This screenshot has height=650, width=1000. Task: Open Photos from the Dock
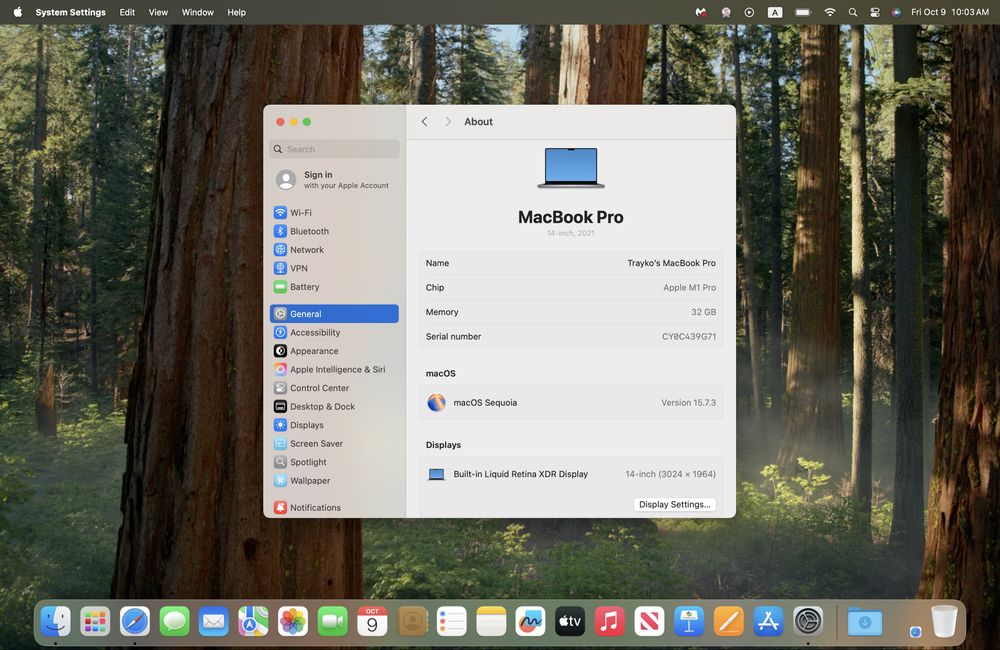293,621
